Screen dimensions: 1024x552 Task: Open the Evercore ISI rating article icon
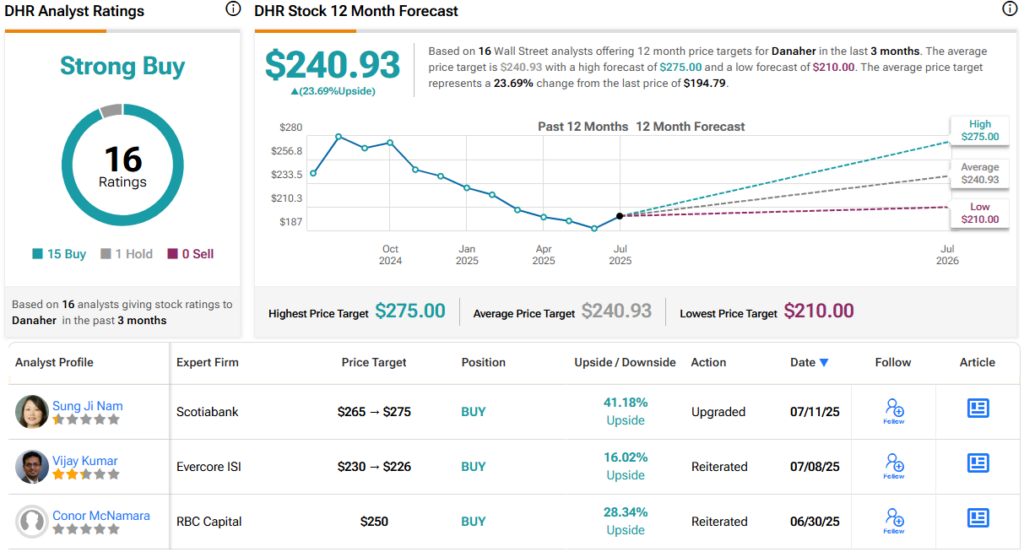click(978, 463)
